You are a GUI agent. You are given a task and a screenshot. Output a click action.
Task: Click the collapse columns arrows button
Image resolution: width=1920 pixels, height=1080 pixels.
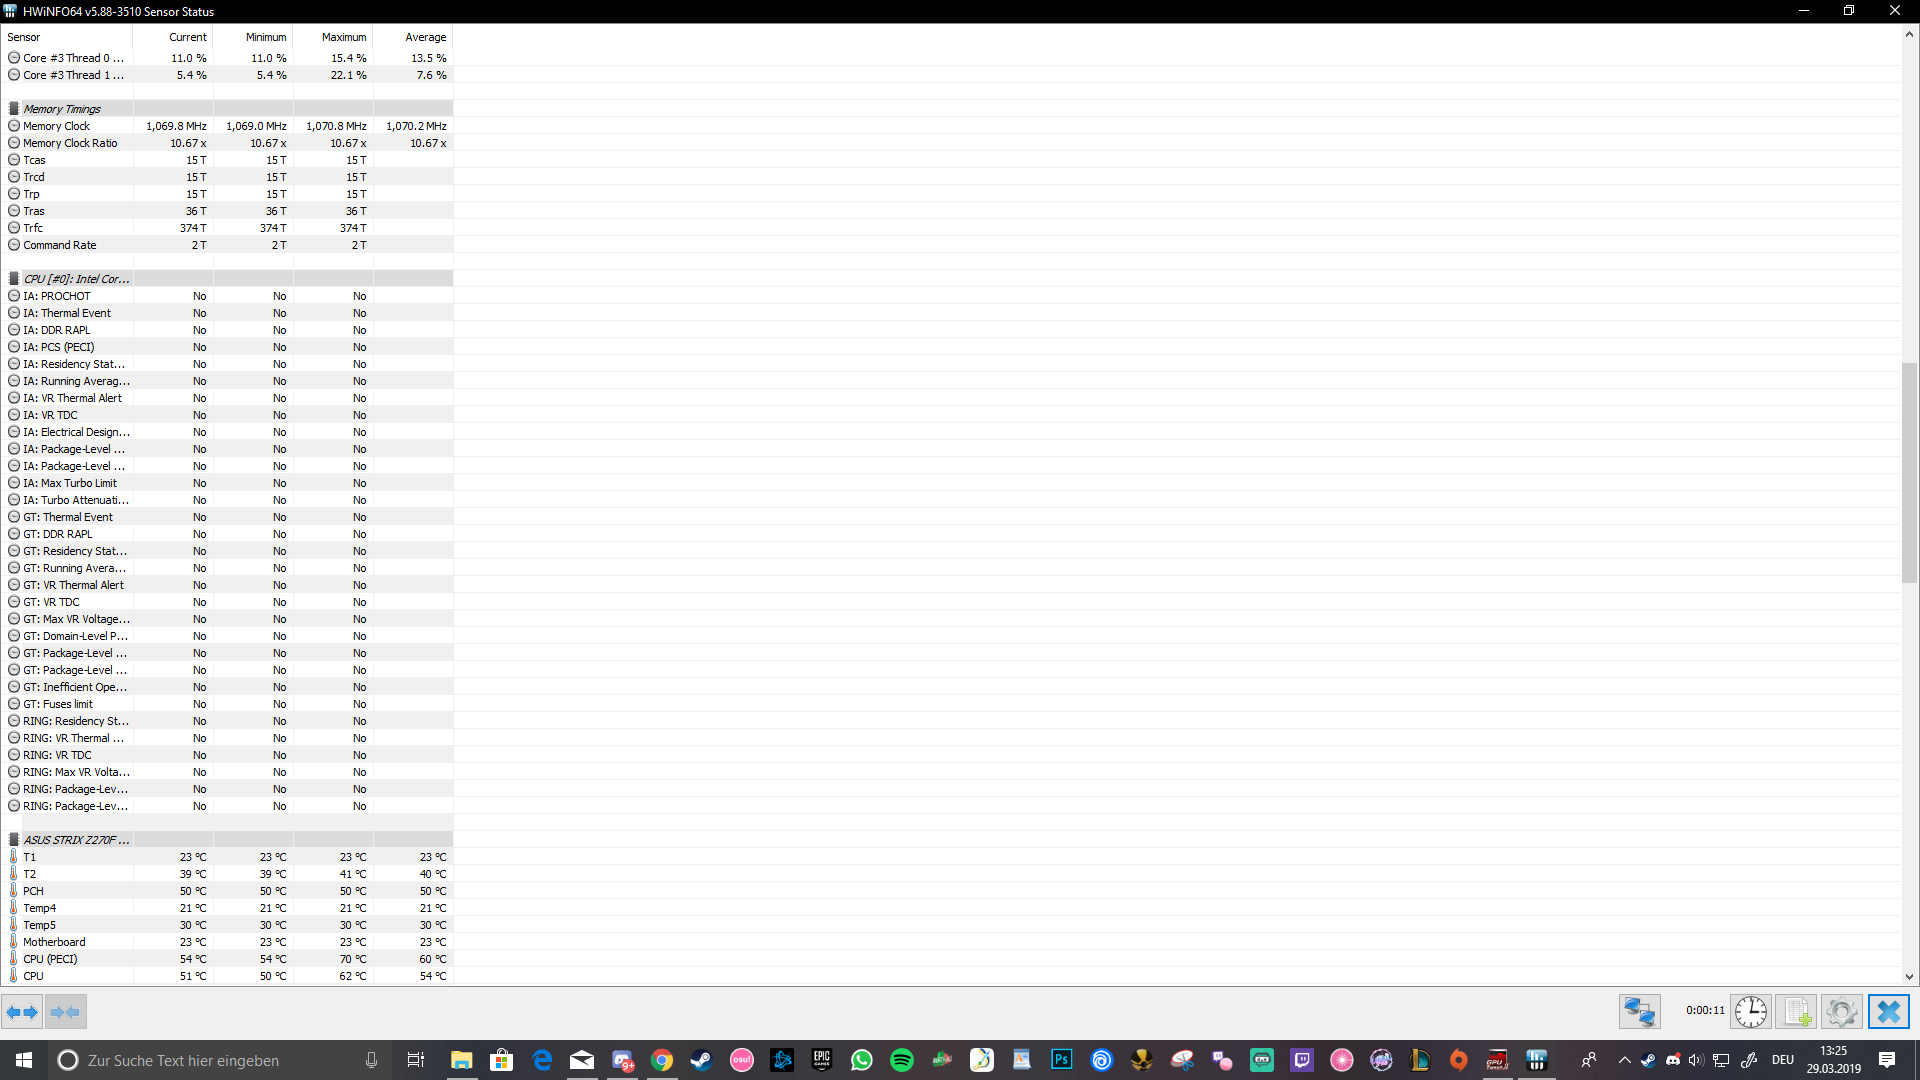pos(65,1012)
